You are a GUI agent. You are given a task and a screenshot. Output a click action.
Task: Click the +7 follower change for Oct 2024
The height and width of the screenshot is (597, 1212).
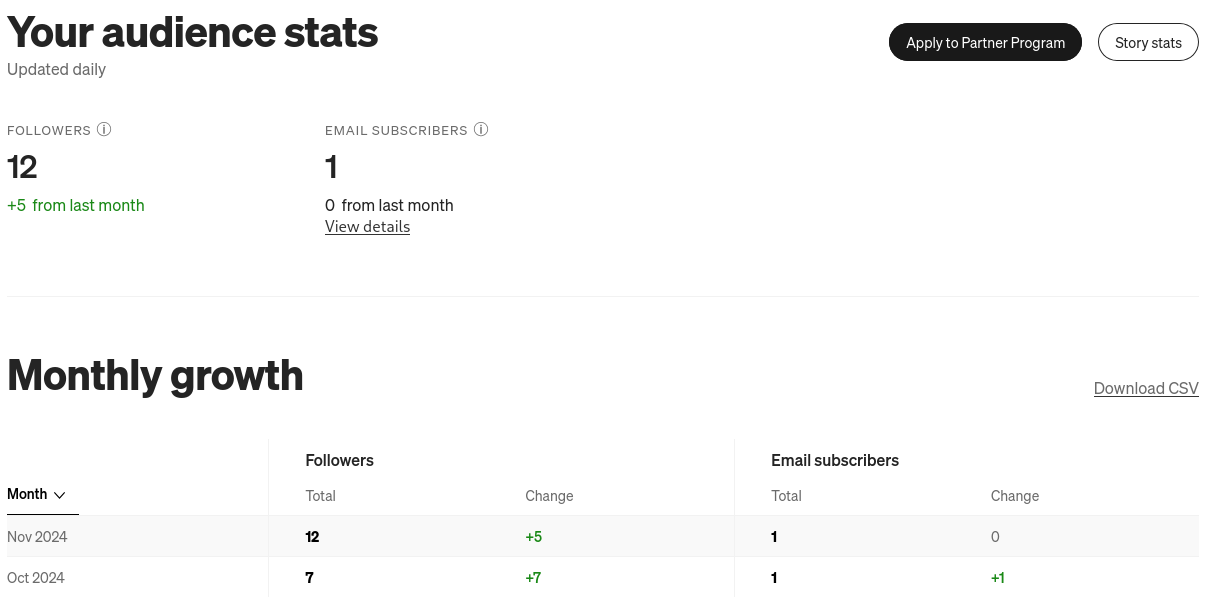pyautogui.click(x=533, y=578)
